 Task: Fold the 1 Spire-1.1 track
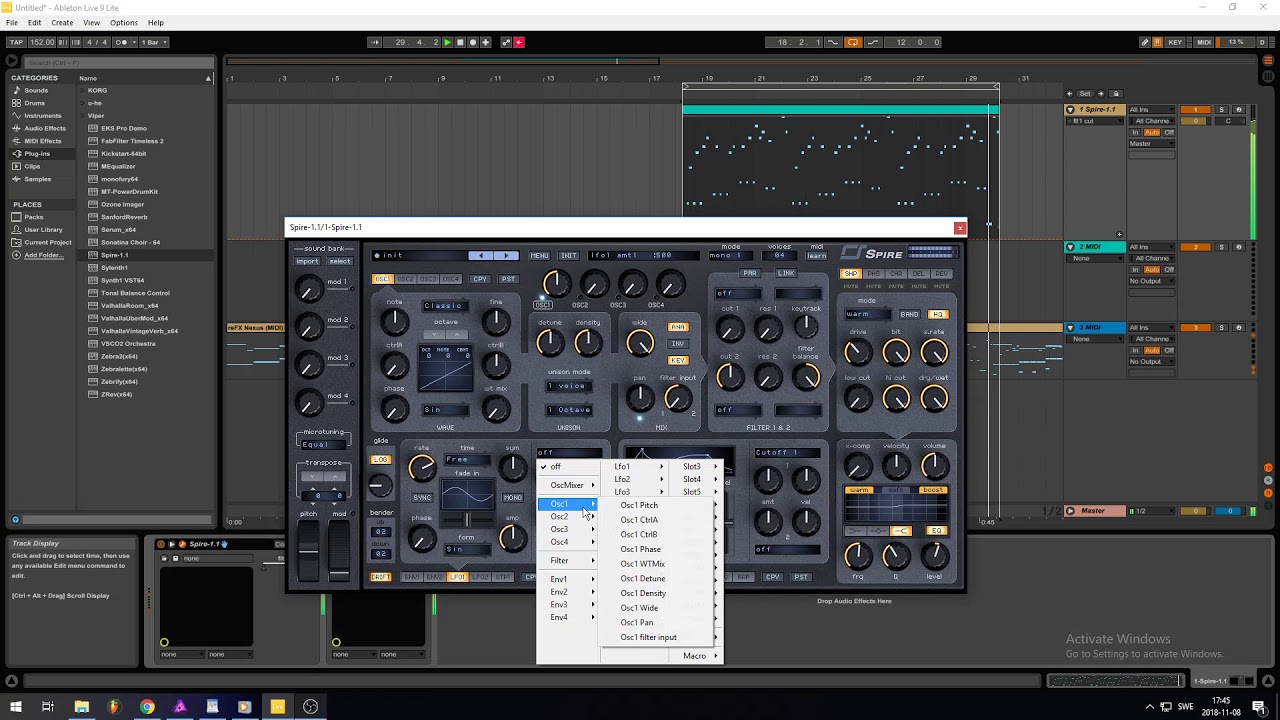click(x=1070, y=109)
